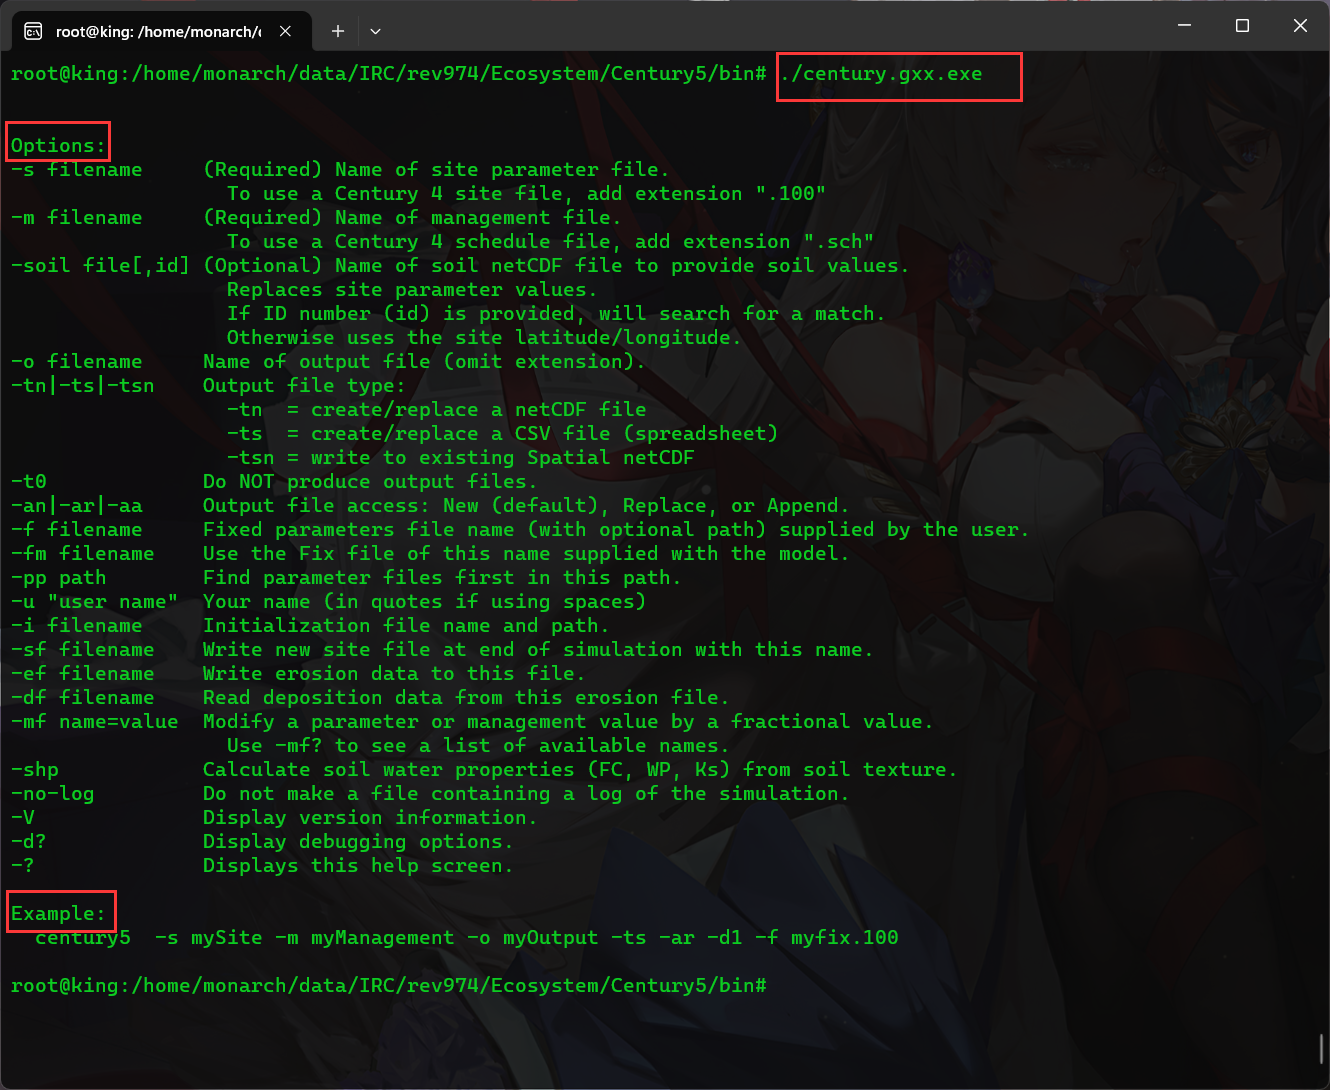
Task: Click "Find parameter files first in this path."
Action: coord(442,578)
